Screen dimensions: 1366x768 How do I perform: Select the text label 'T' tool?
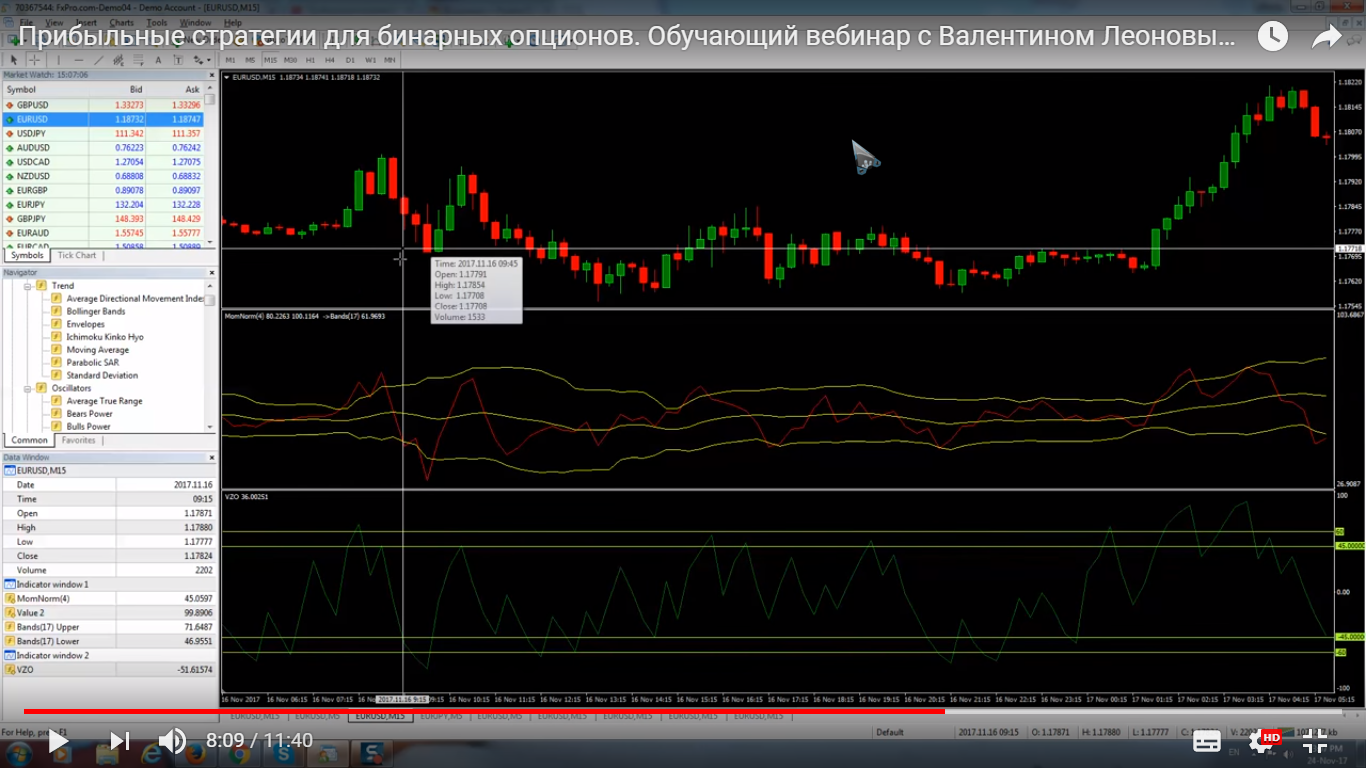pyautogui.click(x=178, y=60)
